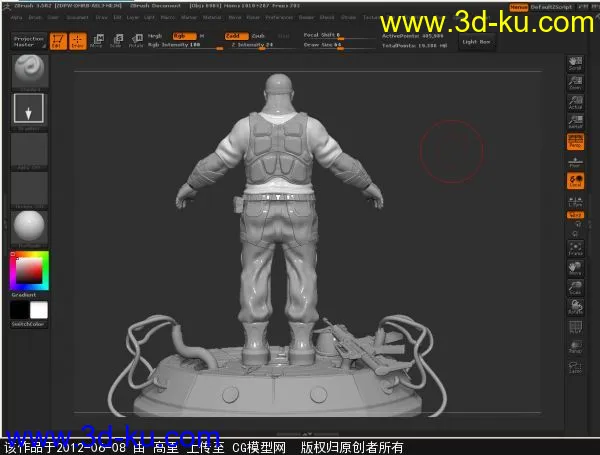
Task: Activate the Draw mode button
Action: [77, 41]
